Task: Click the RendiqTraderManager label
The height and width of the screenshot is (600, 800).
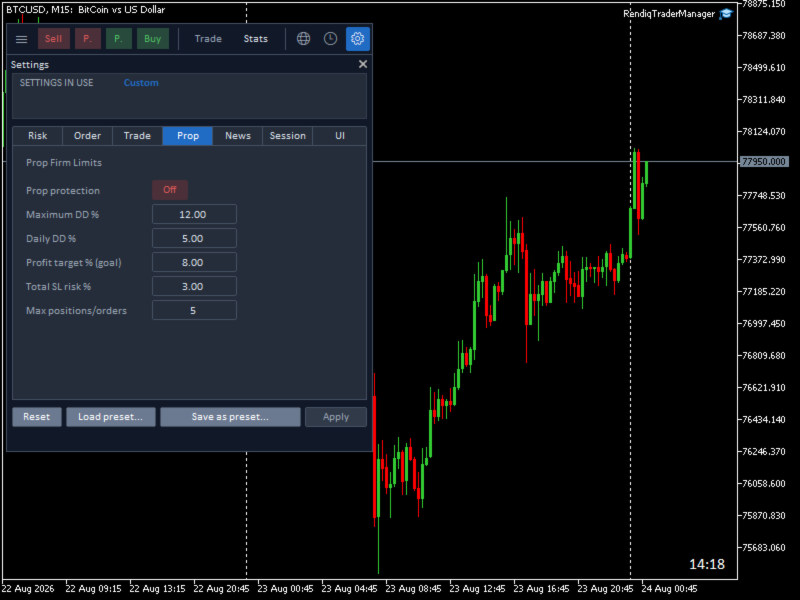Action: click(669, 14)
